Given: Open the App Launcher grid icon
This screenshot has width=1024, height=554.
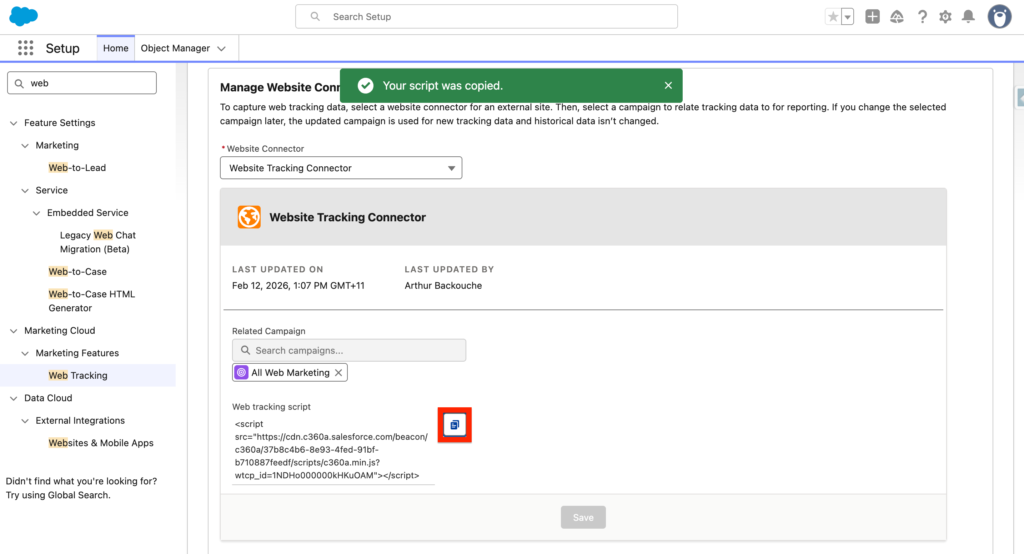Looking at the screenshot, I should point(26,48).
